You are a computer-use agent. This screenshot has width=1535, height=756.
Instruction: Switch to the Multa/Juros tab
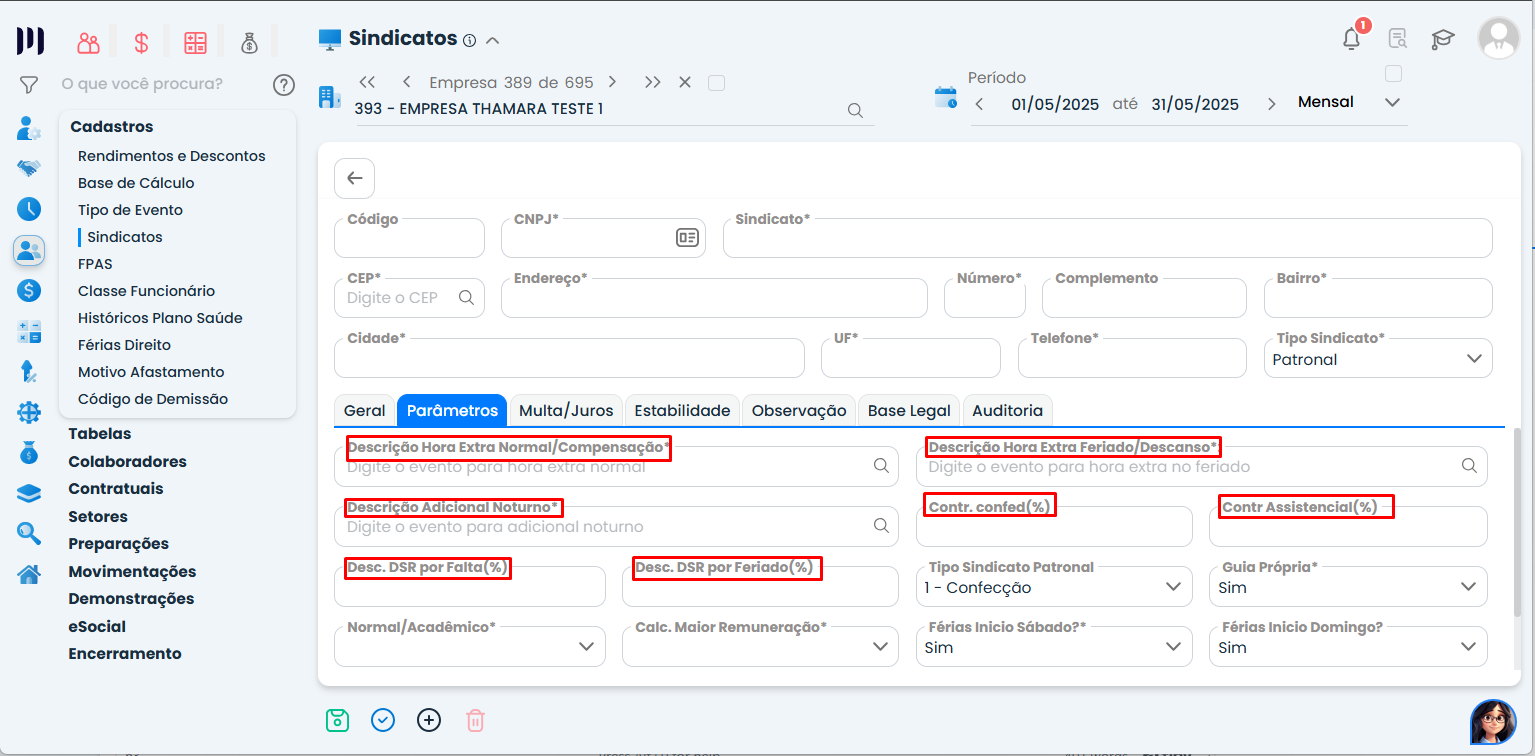[x=566, y=411]
